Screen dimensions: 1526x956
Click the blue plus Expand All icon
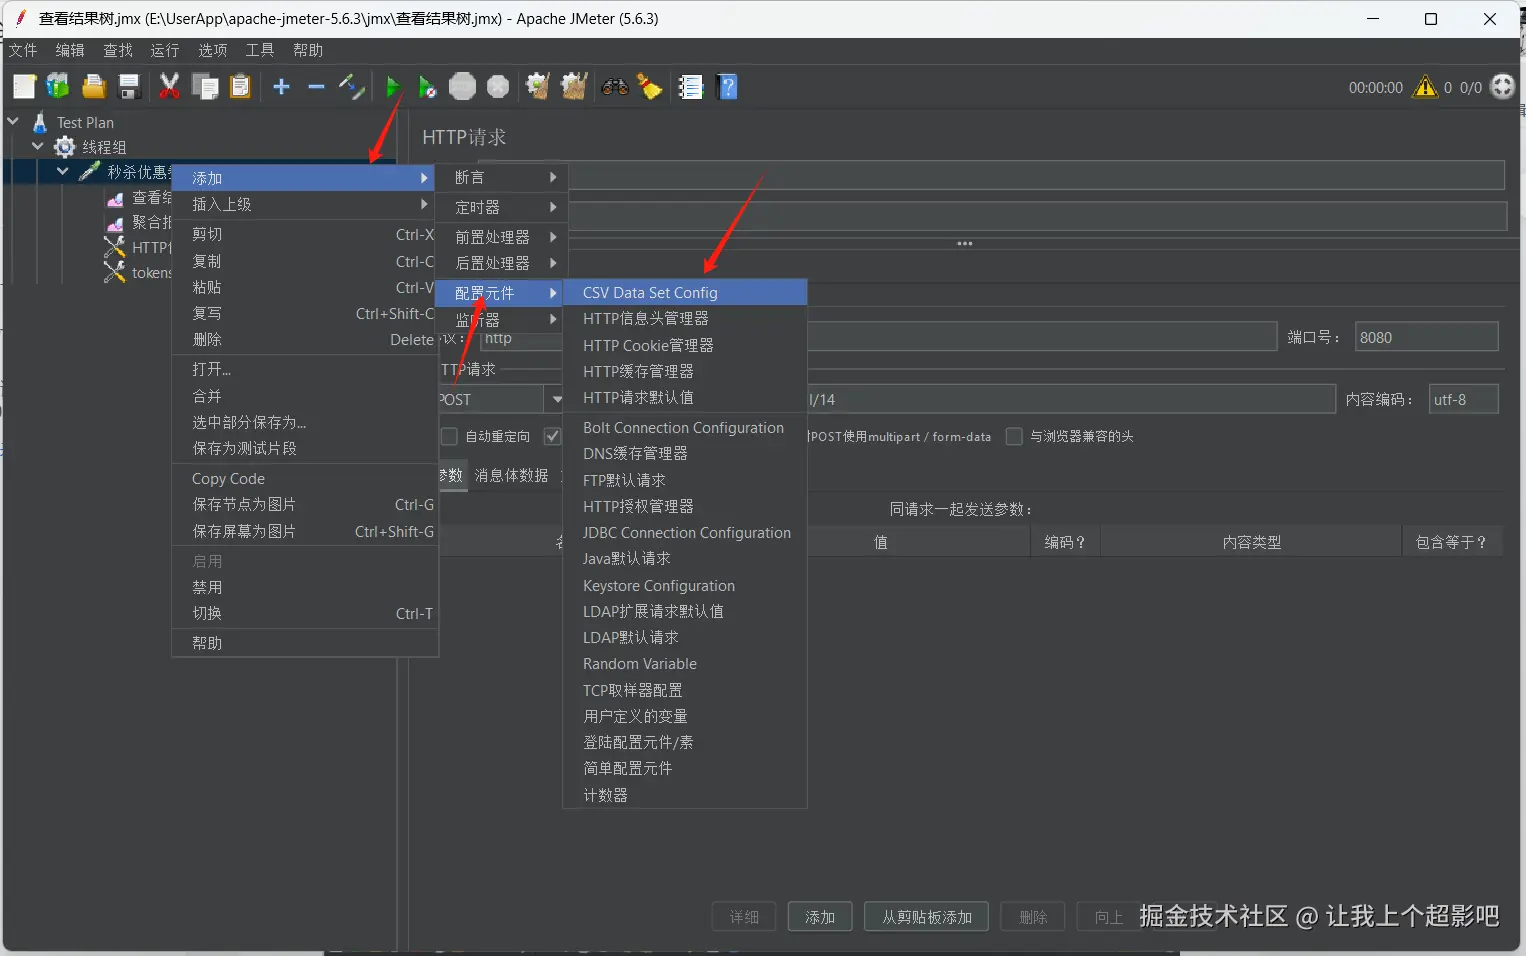tap(281, 87)
